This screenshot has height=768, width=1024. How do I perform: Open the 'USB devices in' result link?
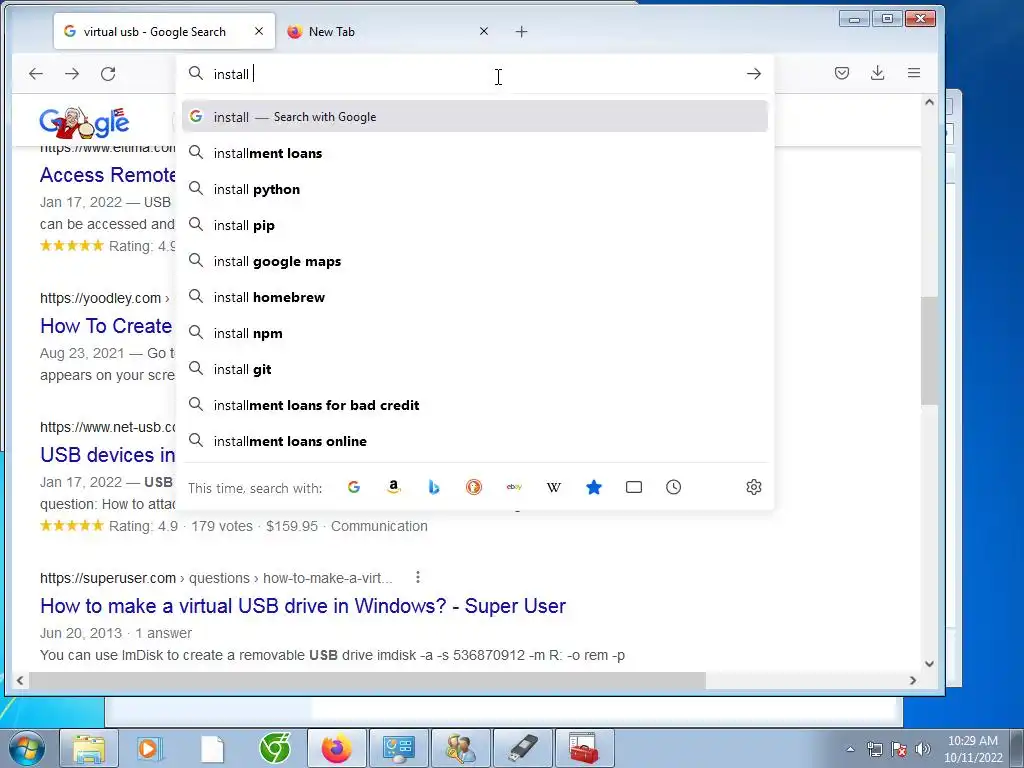(108, 455)
